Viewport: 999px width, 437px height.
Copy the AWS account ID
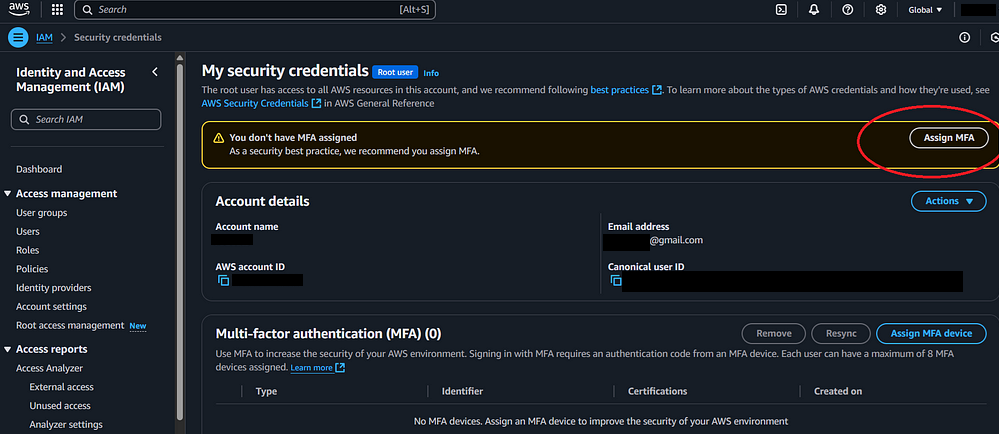(224, 281)
